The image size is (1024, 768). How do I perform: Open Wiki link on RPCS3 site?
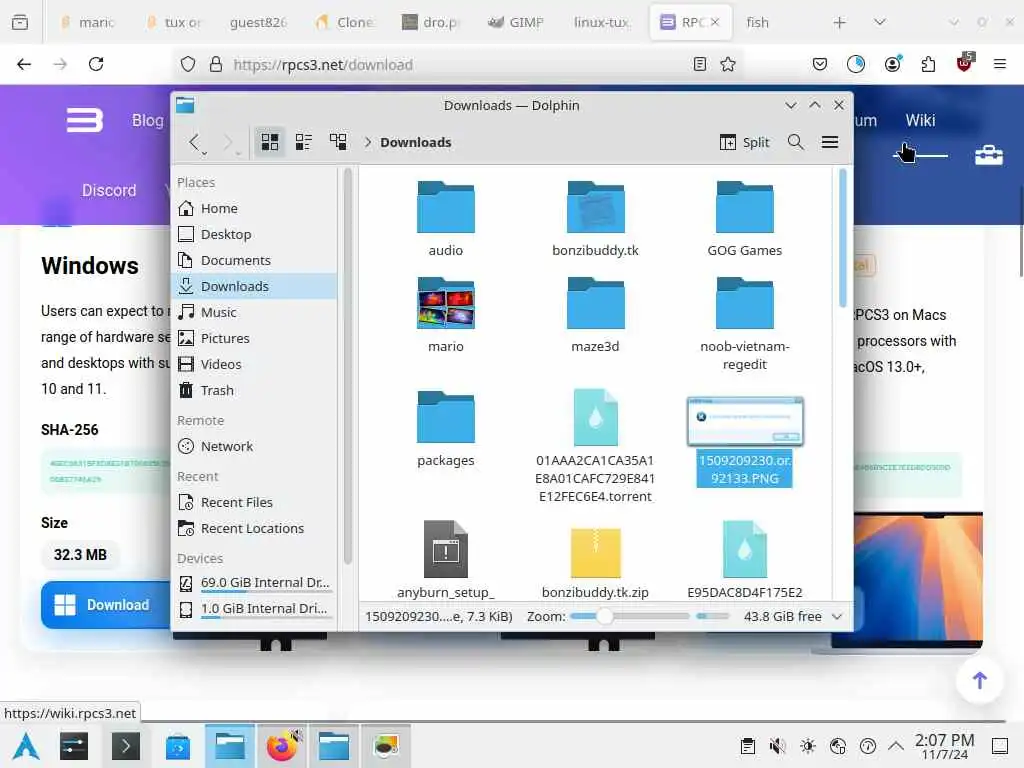tap(920, 120)
